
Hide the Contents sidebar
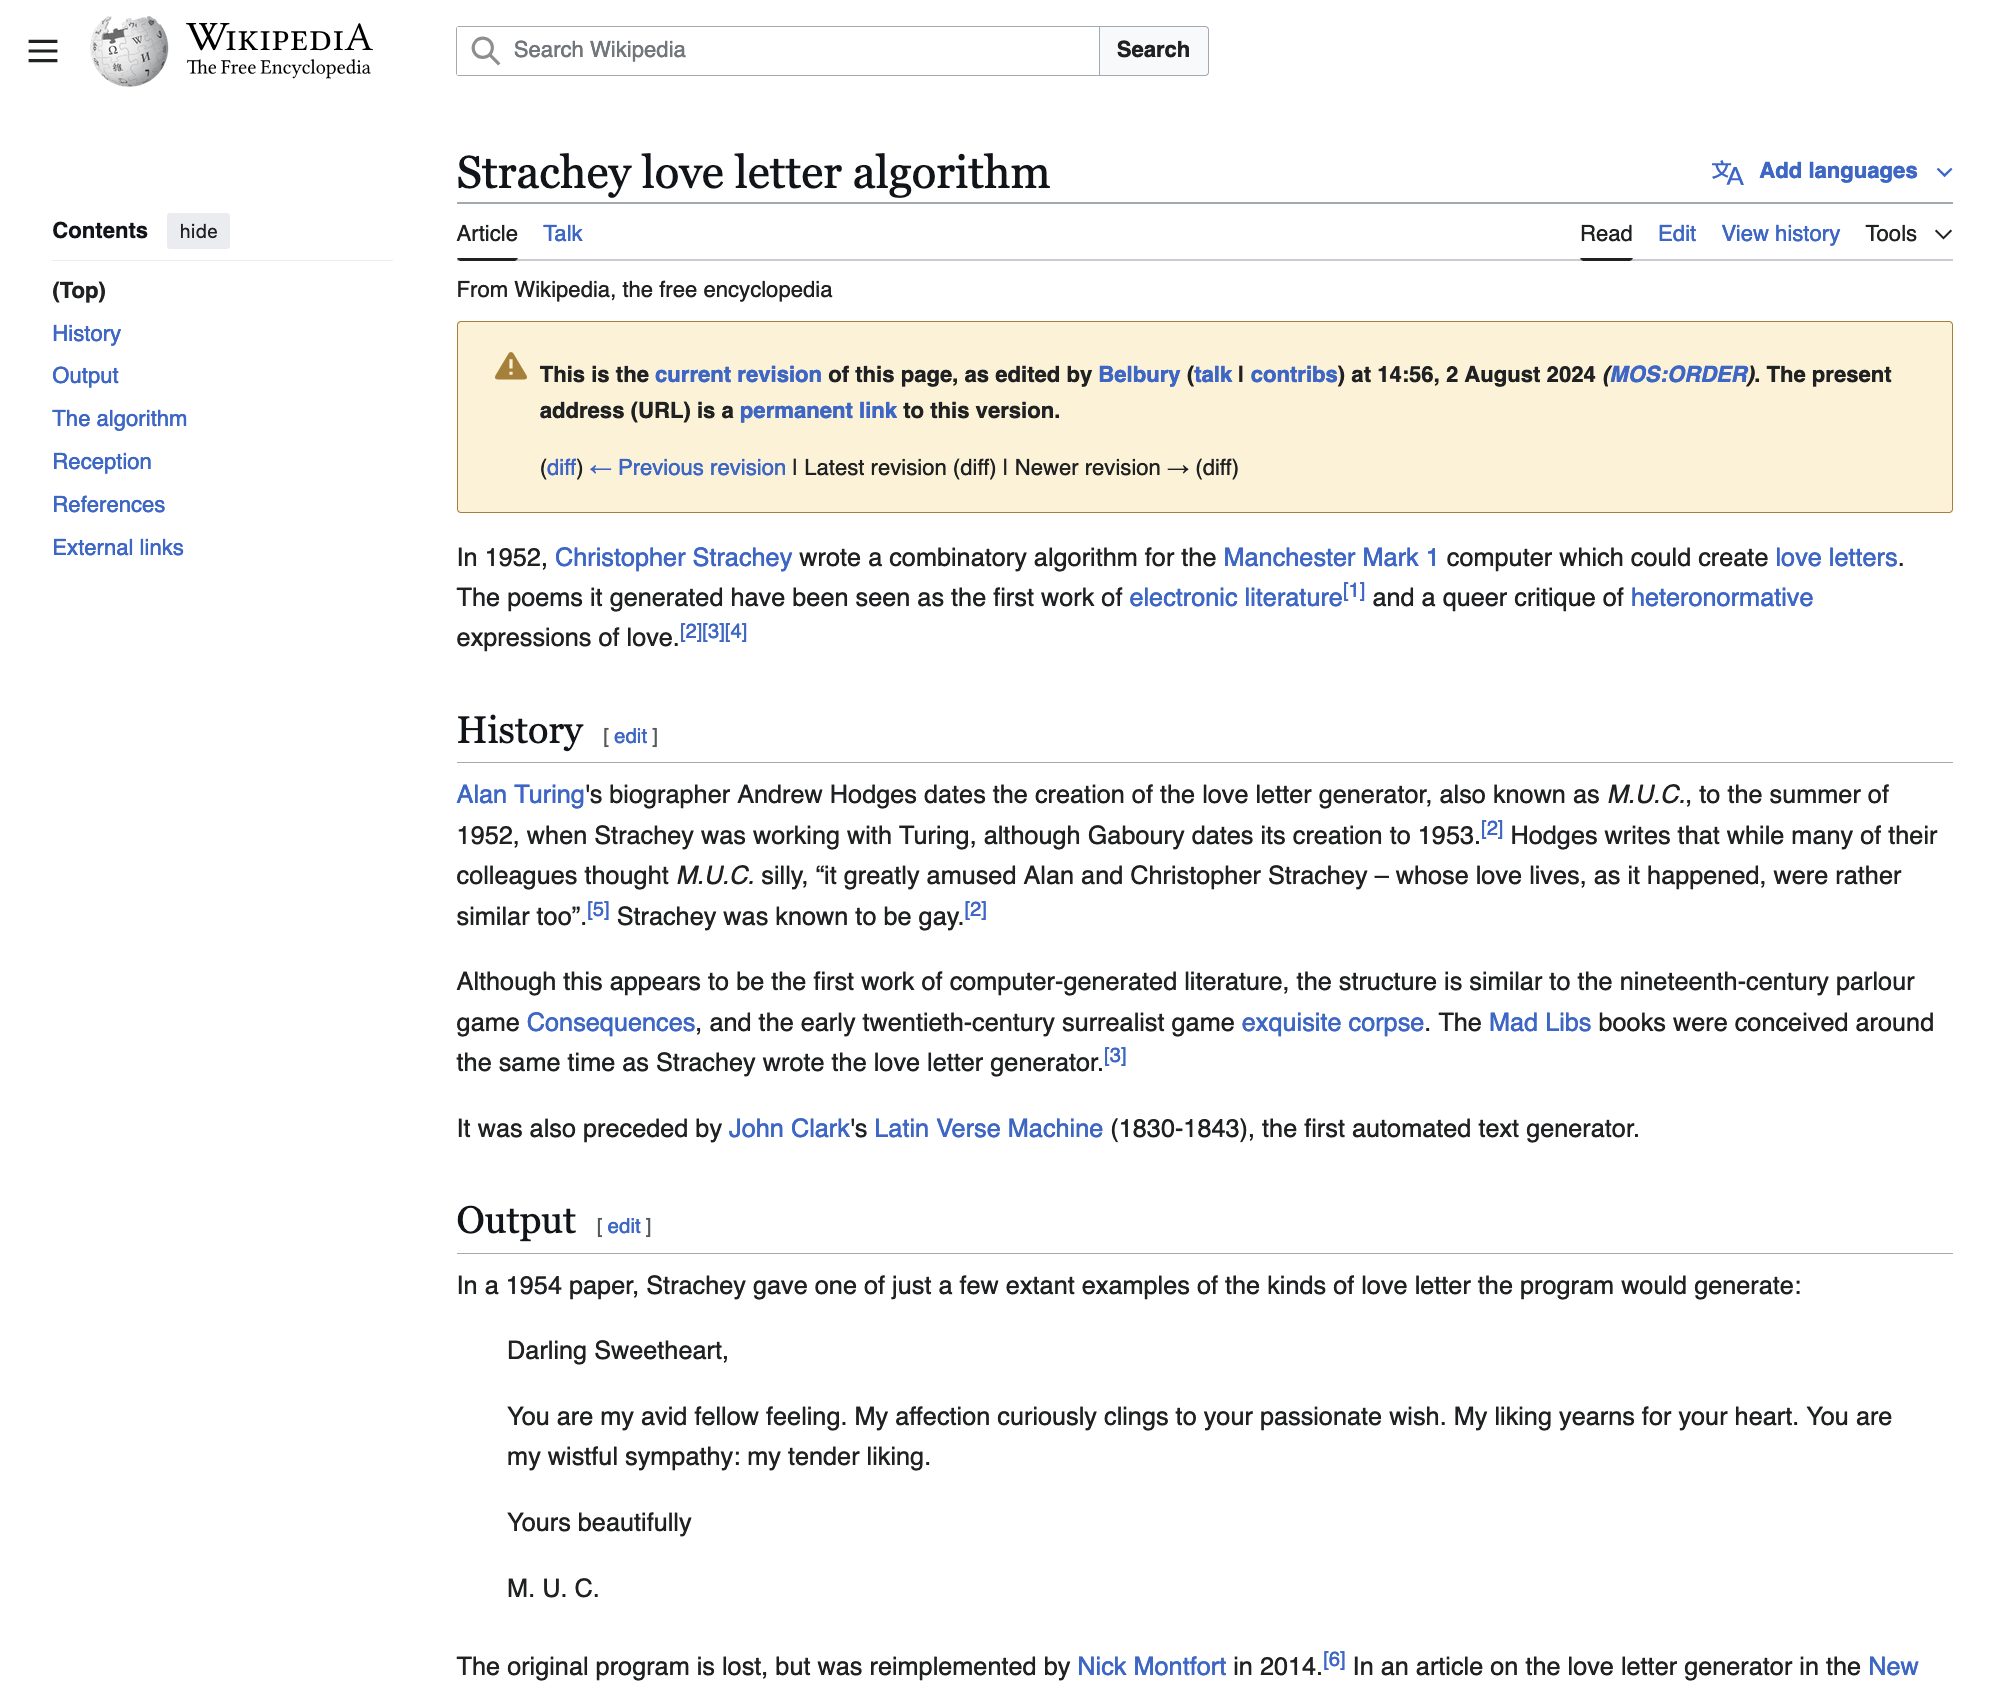click(x=198, y=231)
